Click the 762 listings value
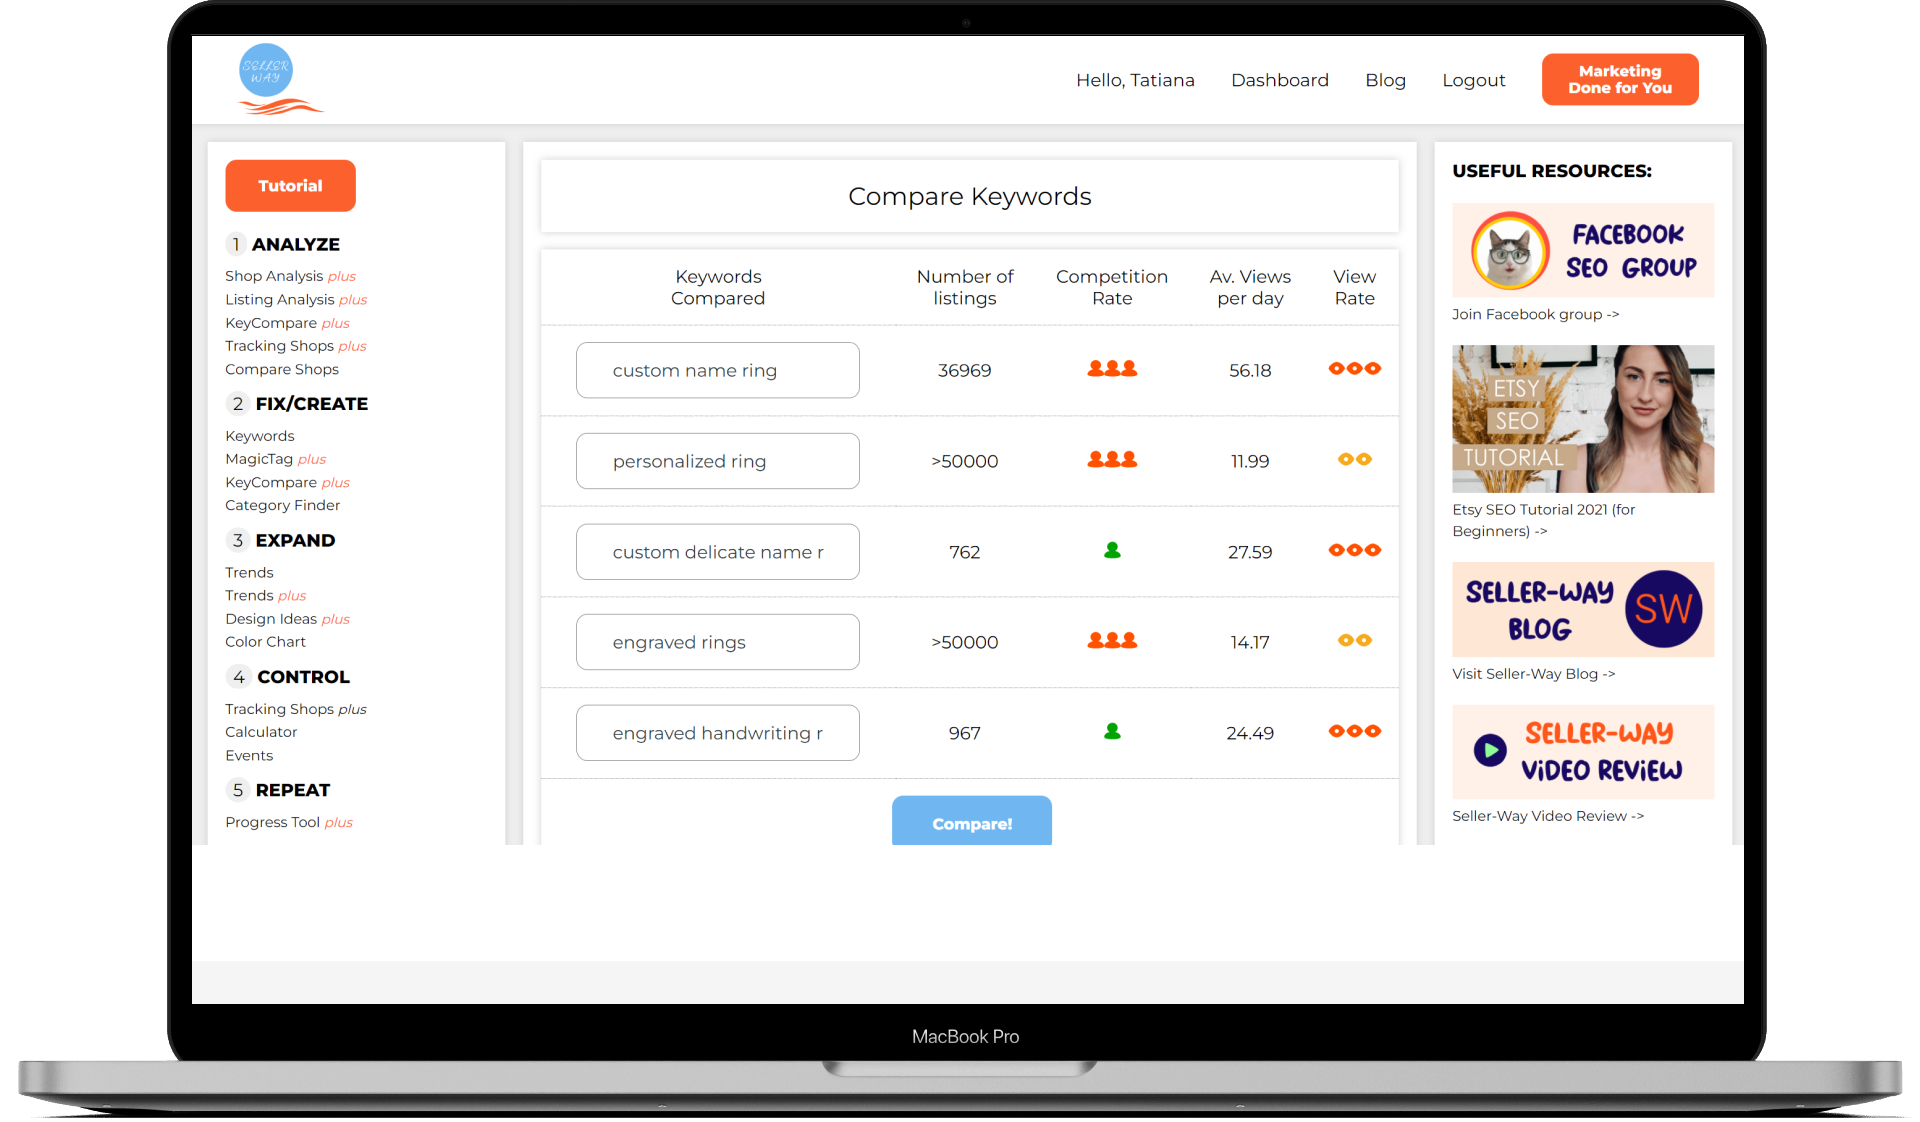1920x1122 pixels. coord(964,552)
